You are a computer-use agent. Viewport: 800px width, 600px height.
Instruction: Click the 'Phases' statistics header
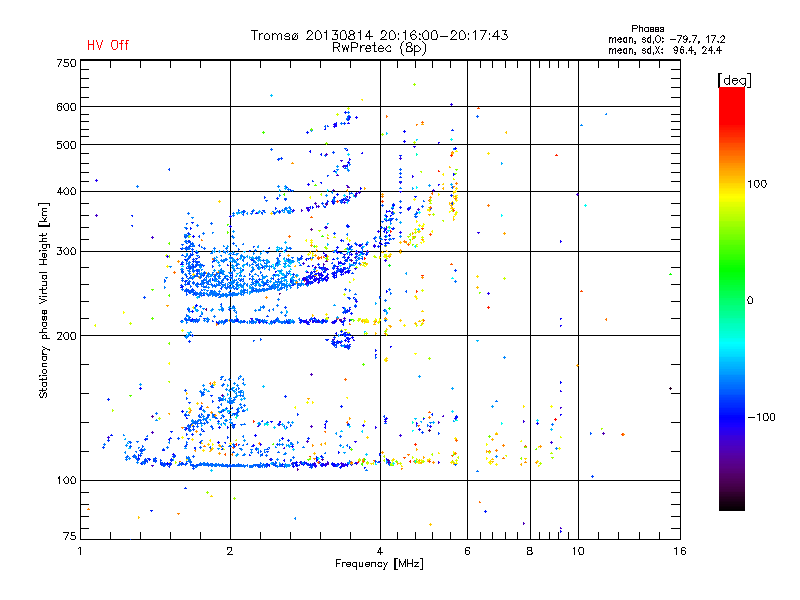(x=647, y=29)
